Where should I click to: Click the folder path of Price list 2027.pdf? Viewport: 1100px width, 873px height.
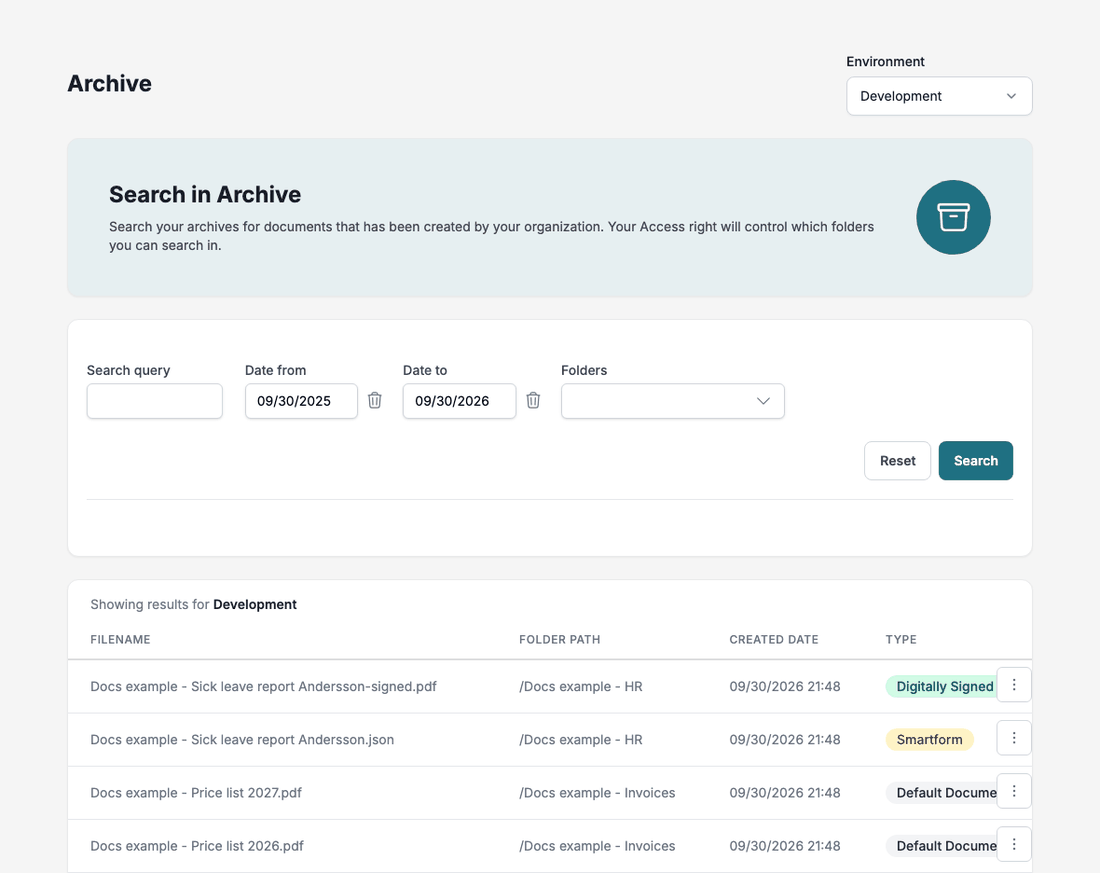click(597, 793)
